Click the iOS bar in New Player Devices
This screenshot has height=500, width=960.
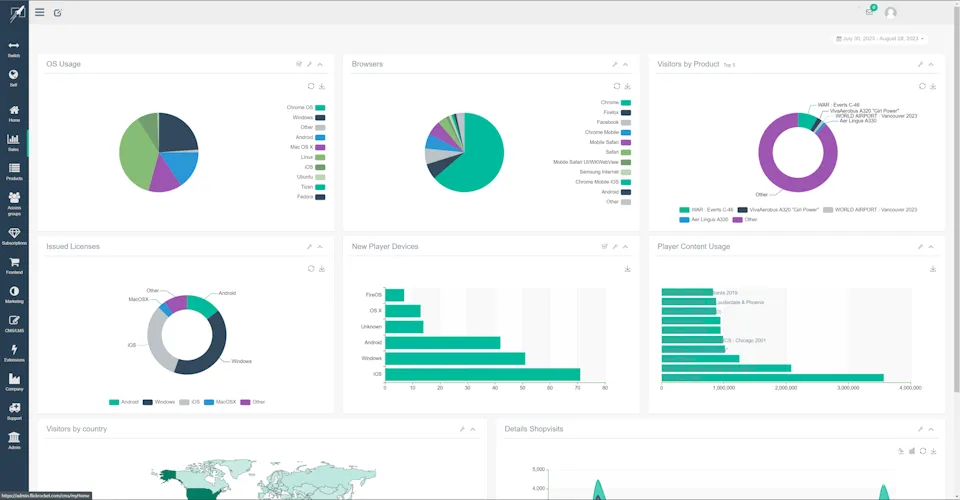click(x=482, y=374)
